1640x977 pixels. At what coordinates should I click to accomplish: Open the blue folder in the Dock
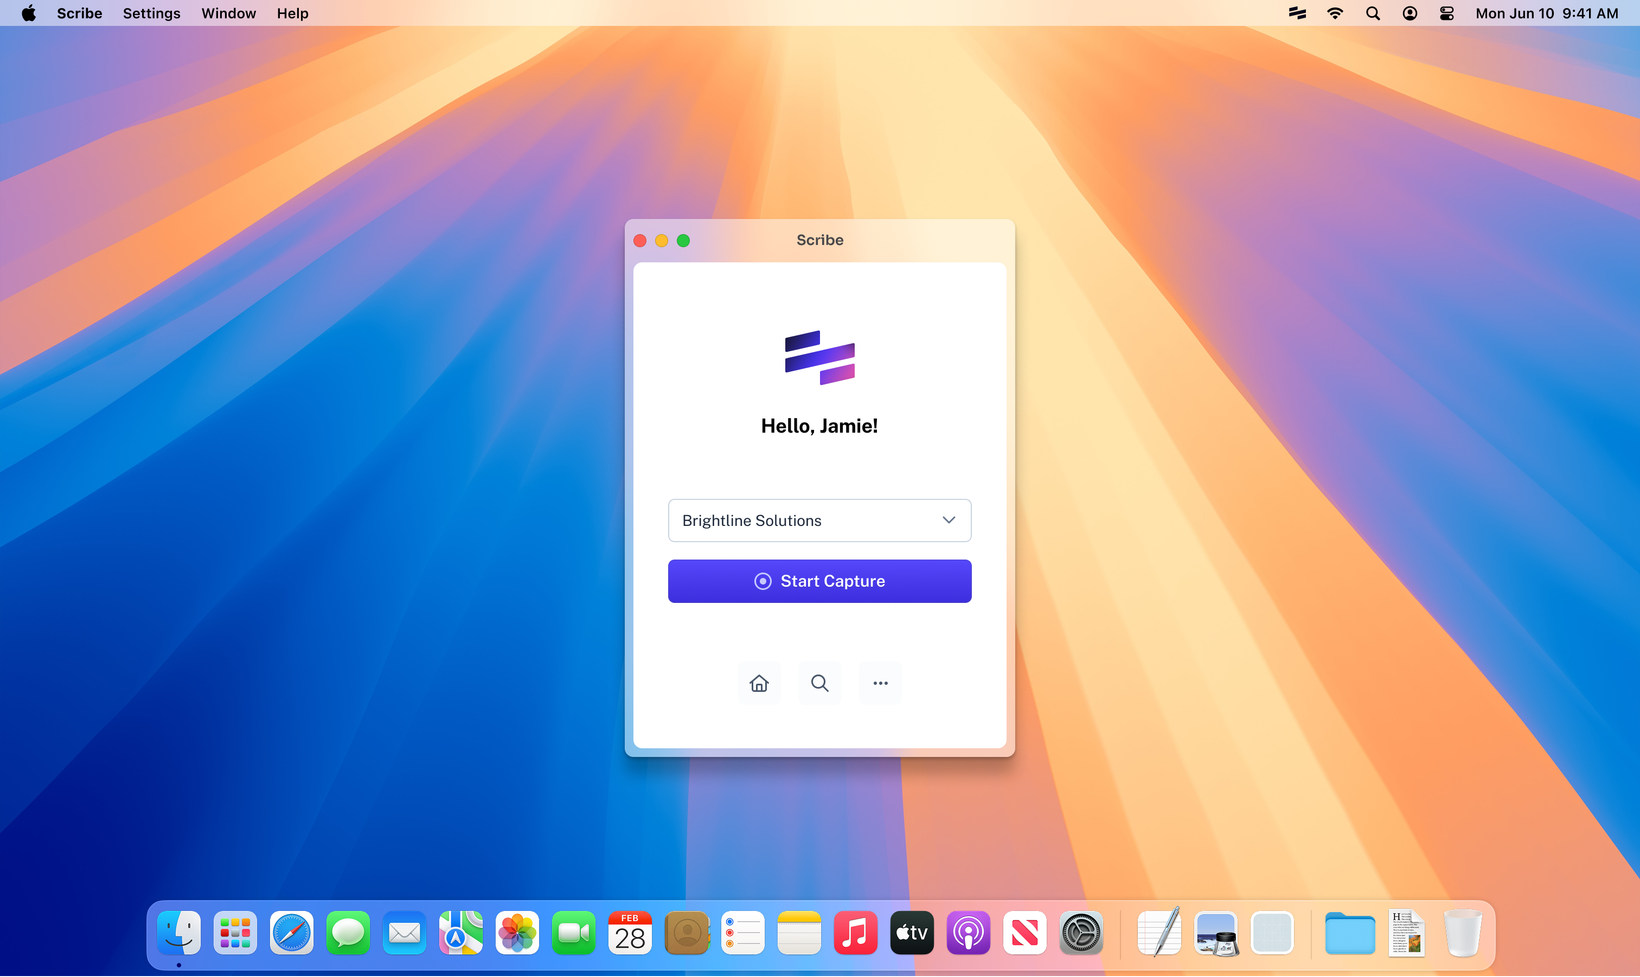[x=1350, y=934]
